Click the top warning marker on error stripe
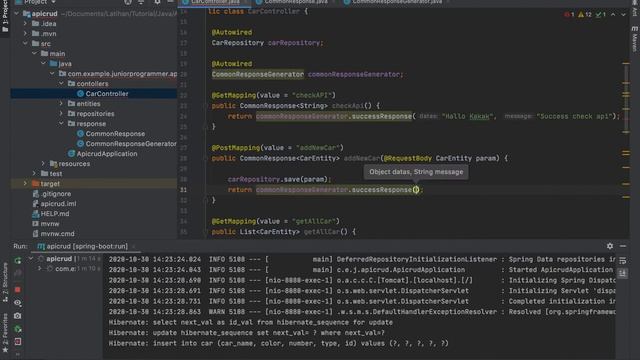Image resolution: width=640 pixels, height=360 pixels. (x=625, y=63)
